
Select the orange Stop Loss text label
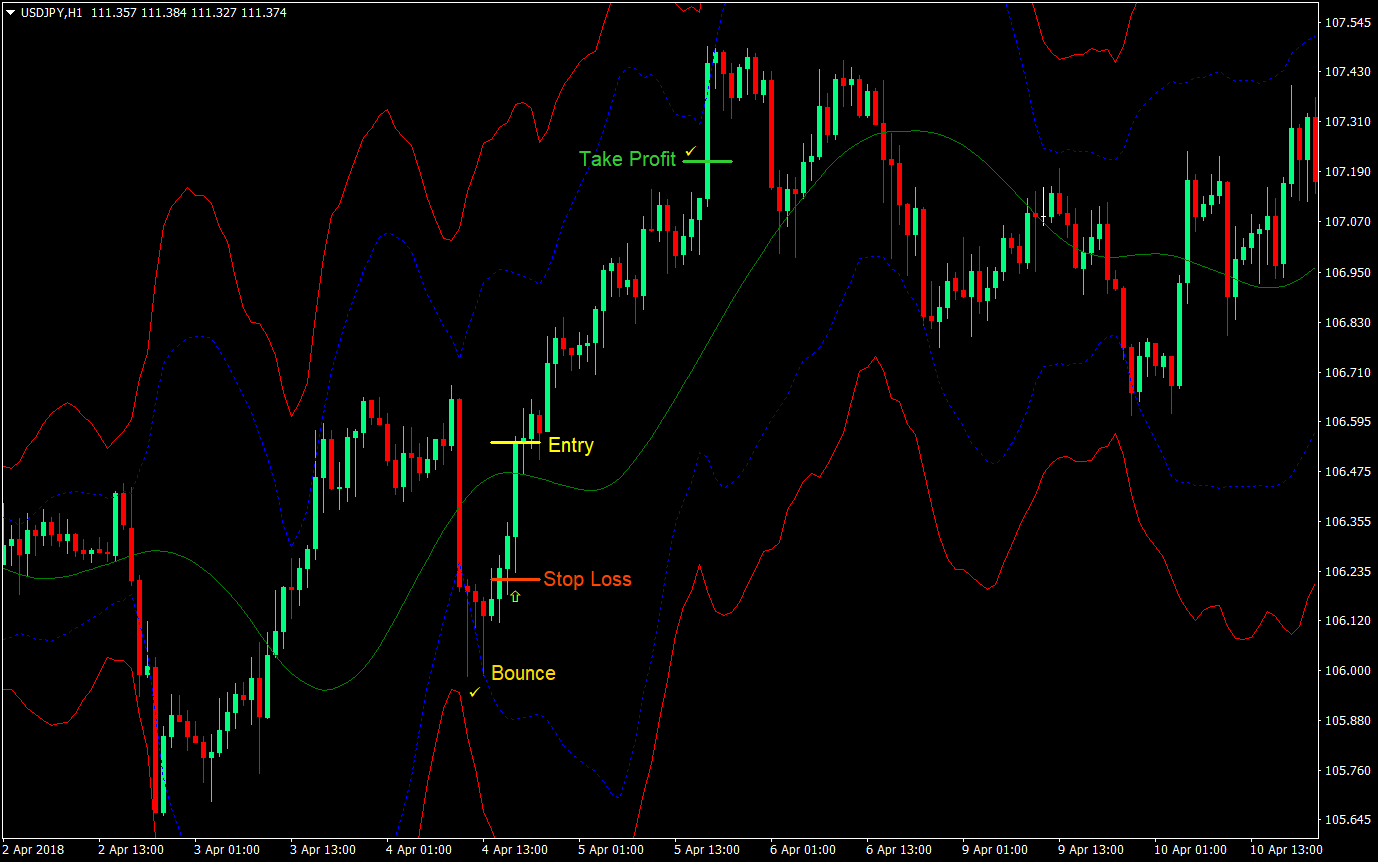[587, 579]
